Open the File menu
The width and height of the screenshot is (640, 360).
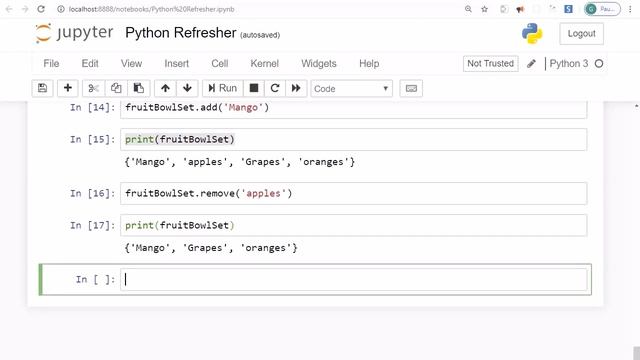click(x=51, y=64)
